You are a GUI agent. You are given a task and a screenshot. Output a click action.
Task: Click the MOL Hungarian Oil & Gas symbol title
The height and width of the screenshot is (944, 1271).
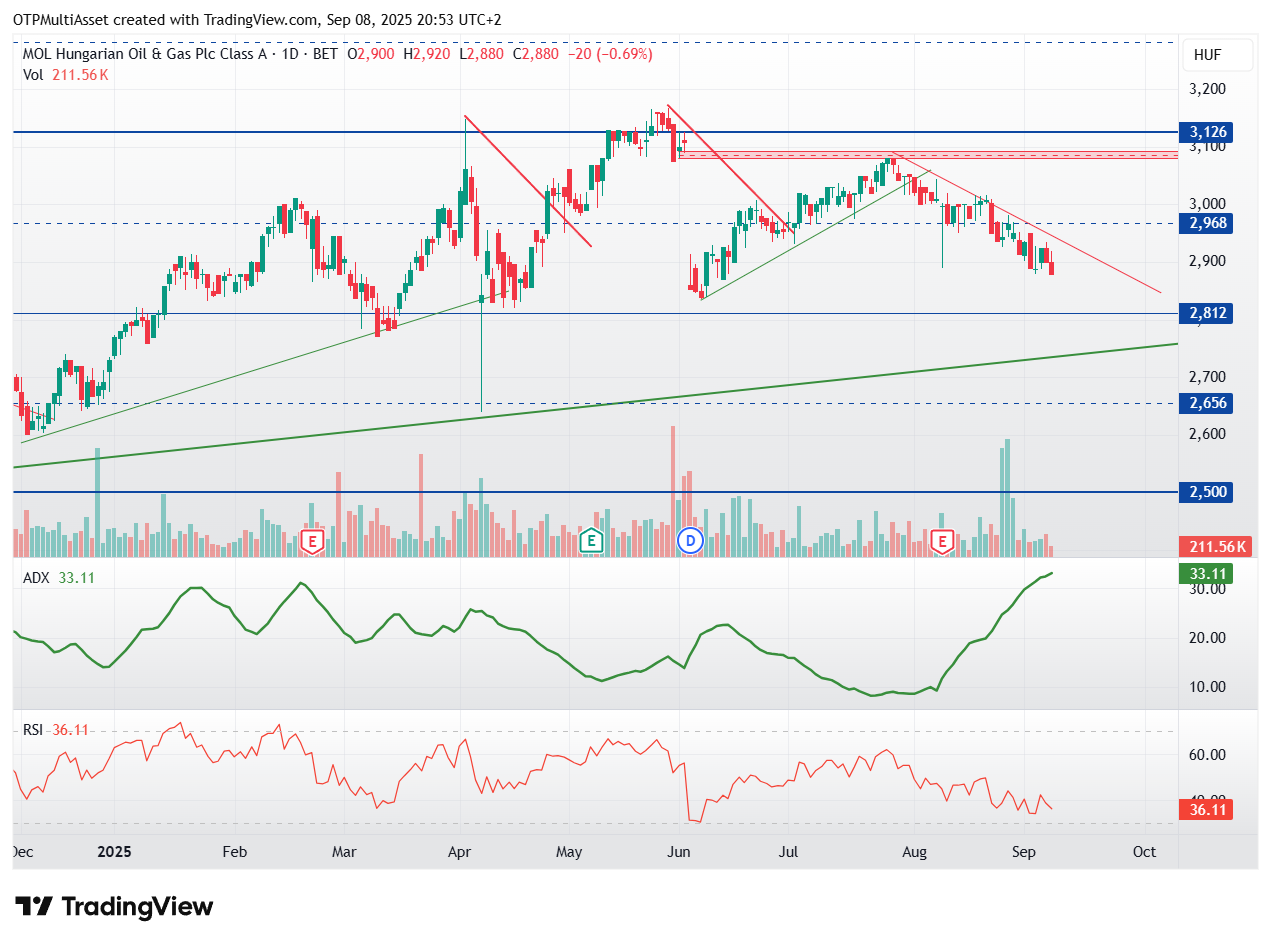[145, 54]
